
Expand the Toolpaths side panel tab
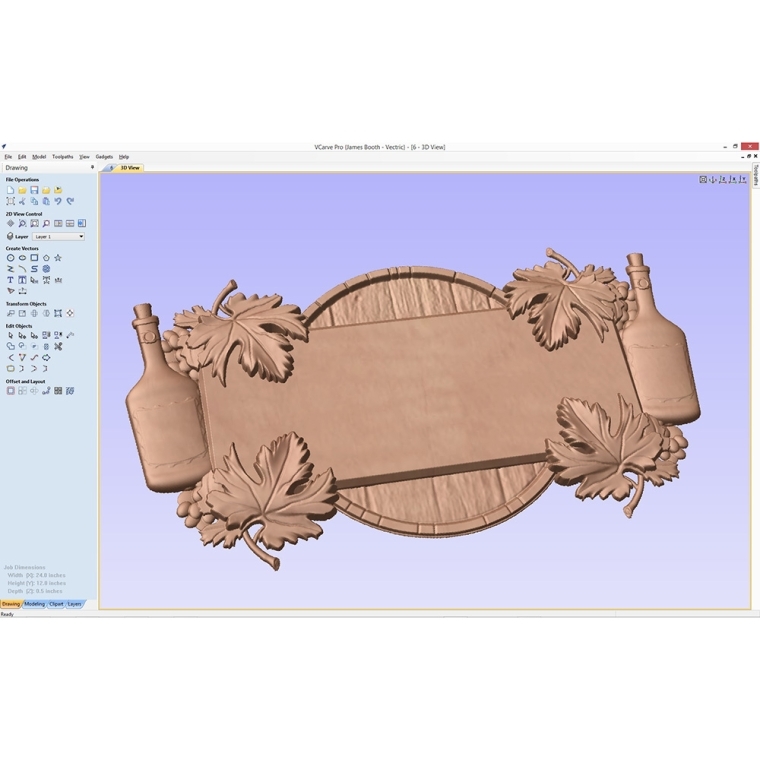[x=756, y=175]
